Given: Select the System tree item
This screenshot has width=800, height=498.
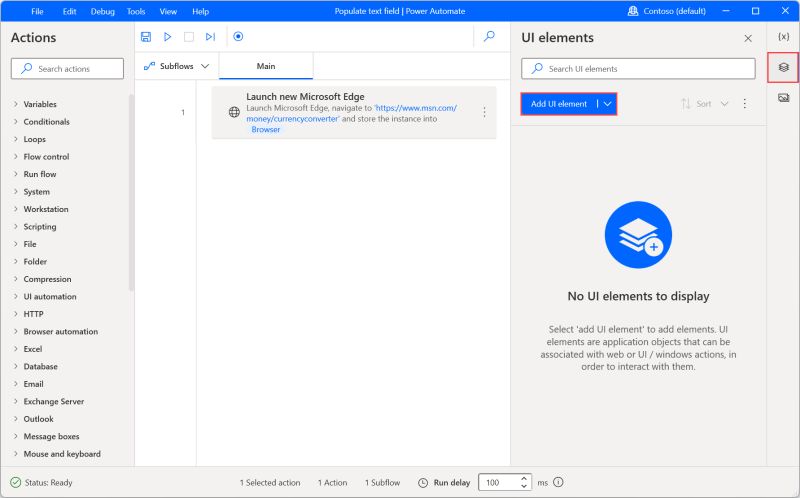Looking at the screenshot, I should pyautogui.click(x=37, y=191).
